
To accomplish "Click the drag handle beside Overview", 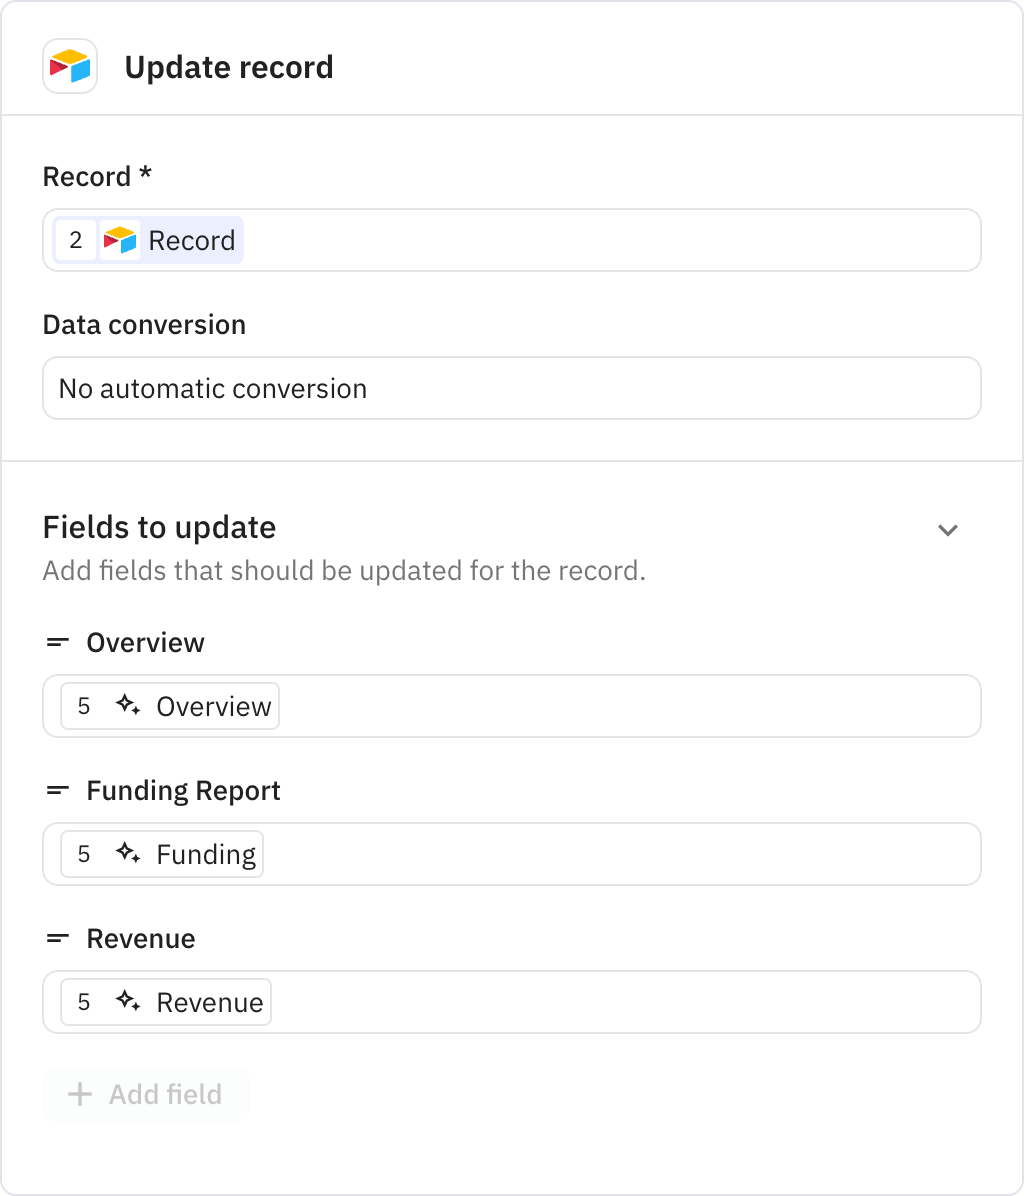I will [57, 642].
